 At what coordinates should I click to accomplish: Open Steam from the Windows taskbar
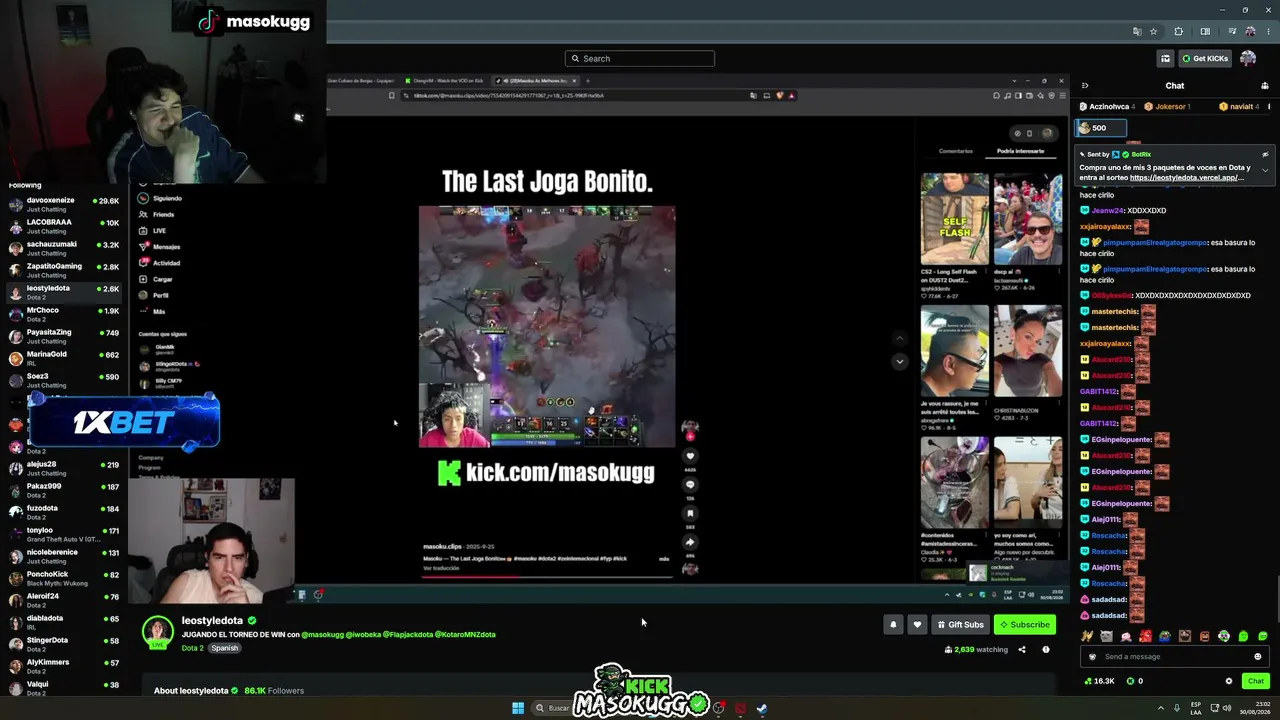tap(761, 708)
